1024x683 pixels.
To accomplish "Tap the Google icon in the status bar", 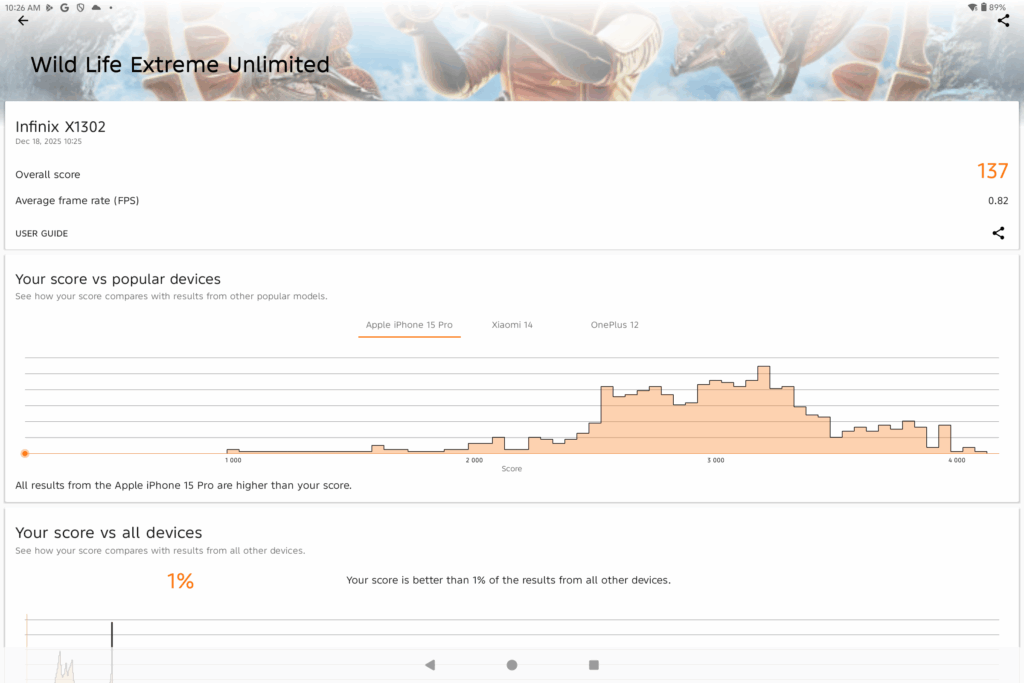I will (x=64, y=7).
